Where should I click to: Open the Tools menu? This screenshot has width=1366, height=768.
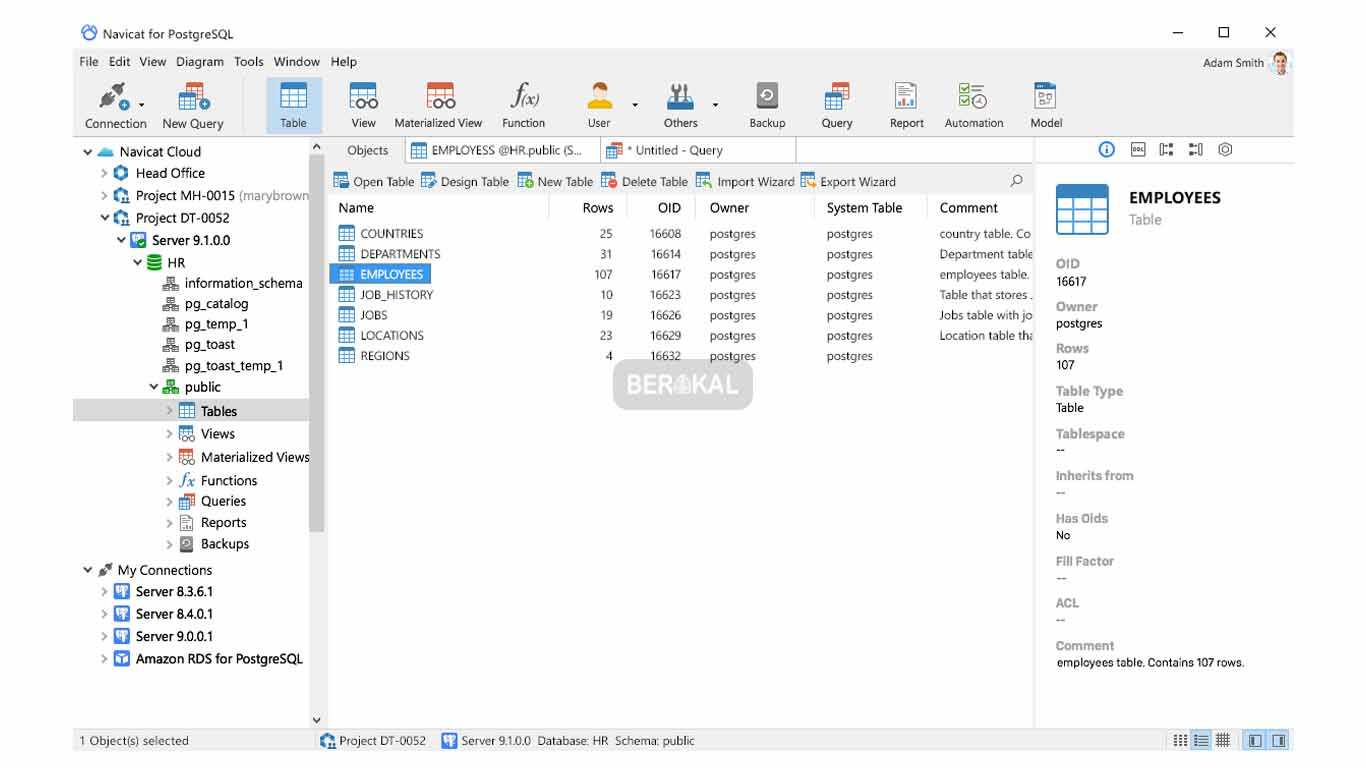[x=248, y=61]
